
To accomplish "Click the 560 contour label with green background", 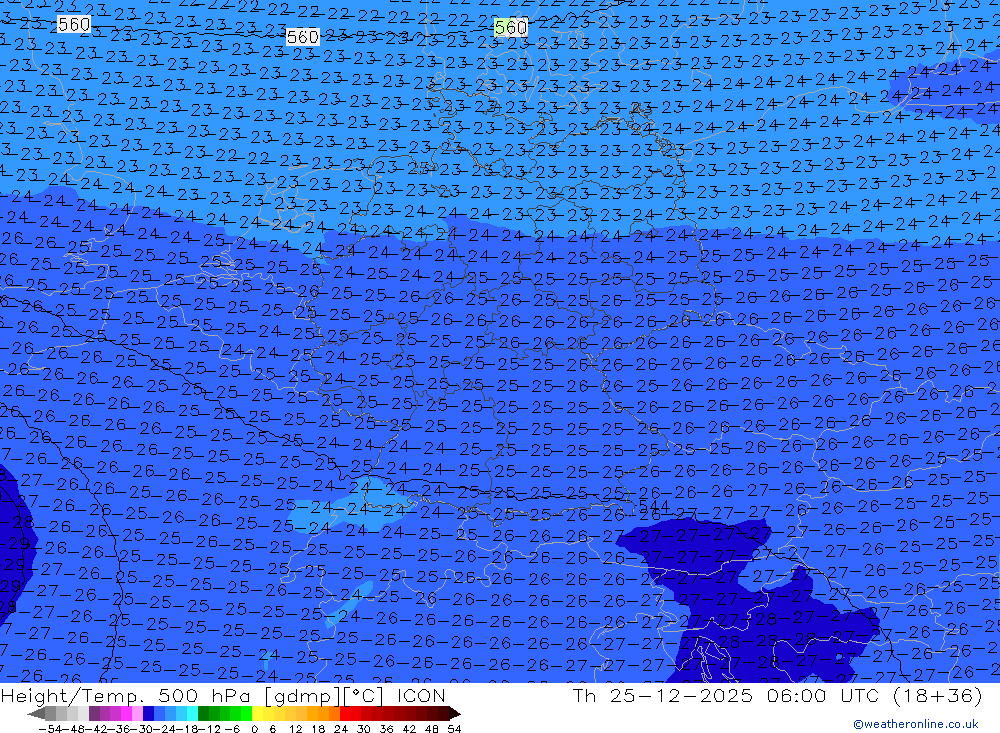I will [511, 27].
